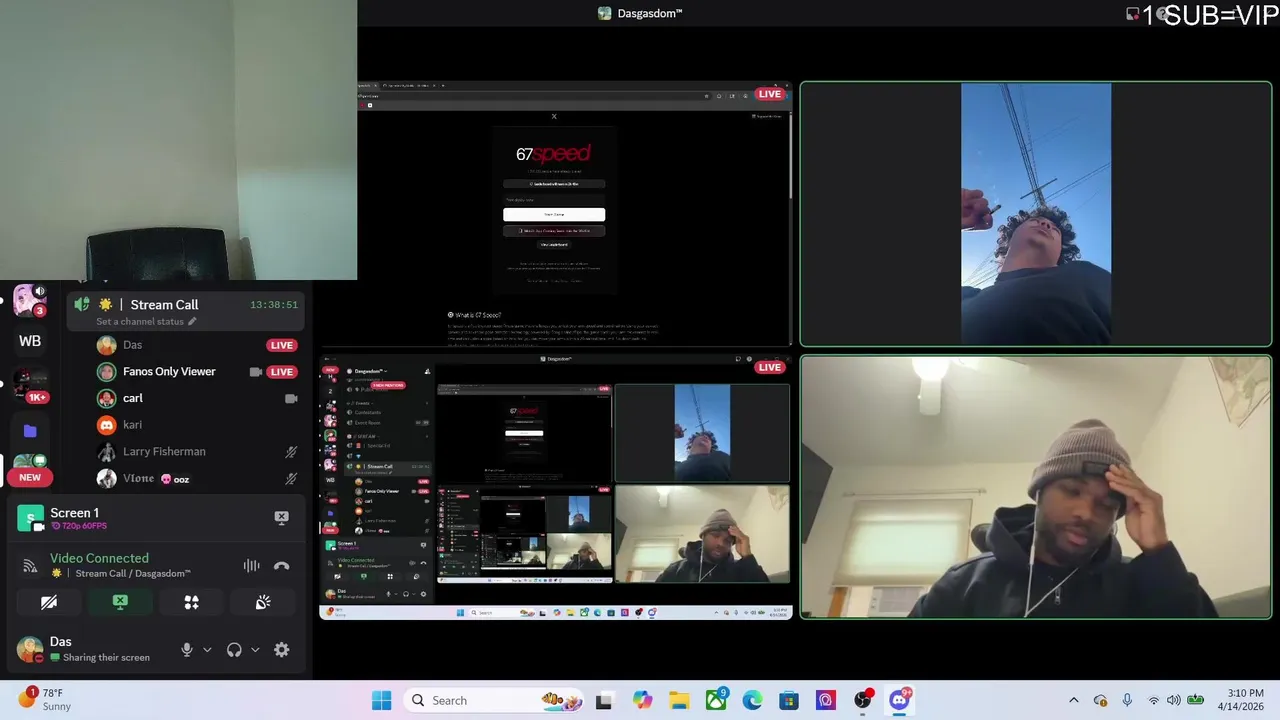1280x720 pixels.
Task: Open the WB server
Action: pyautogui.click(x=30, y=341)
